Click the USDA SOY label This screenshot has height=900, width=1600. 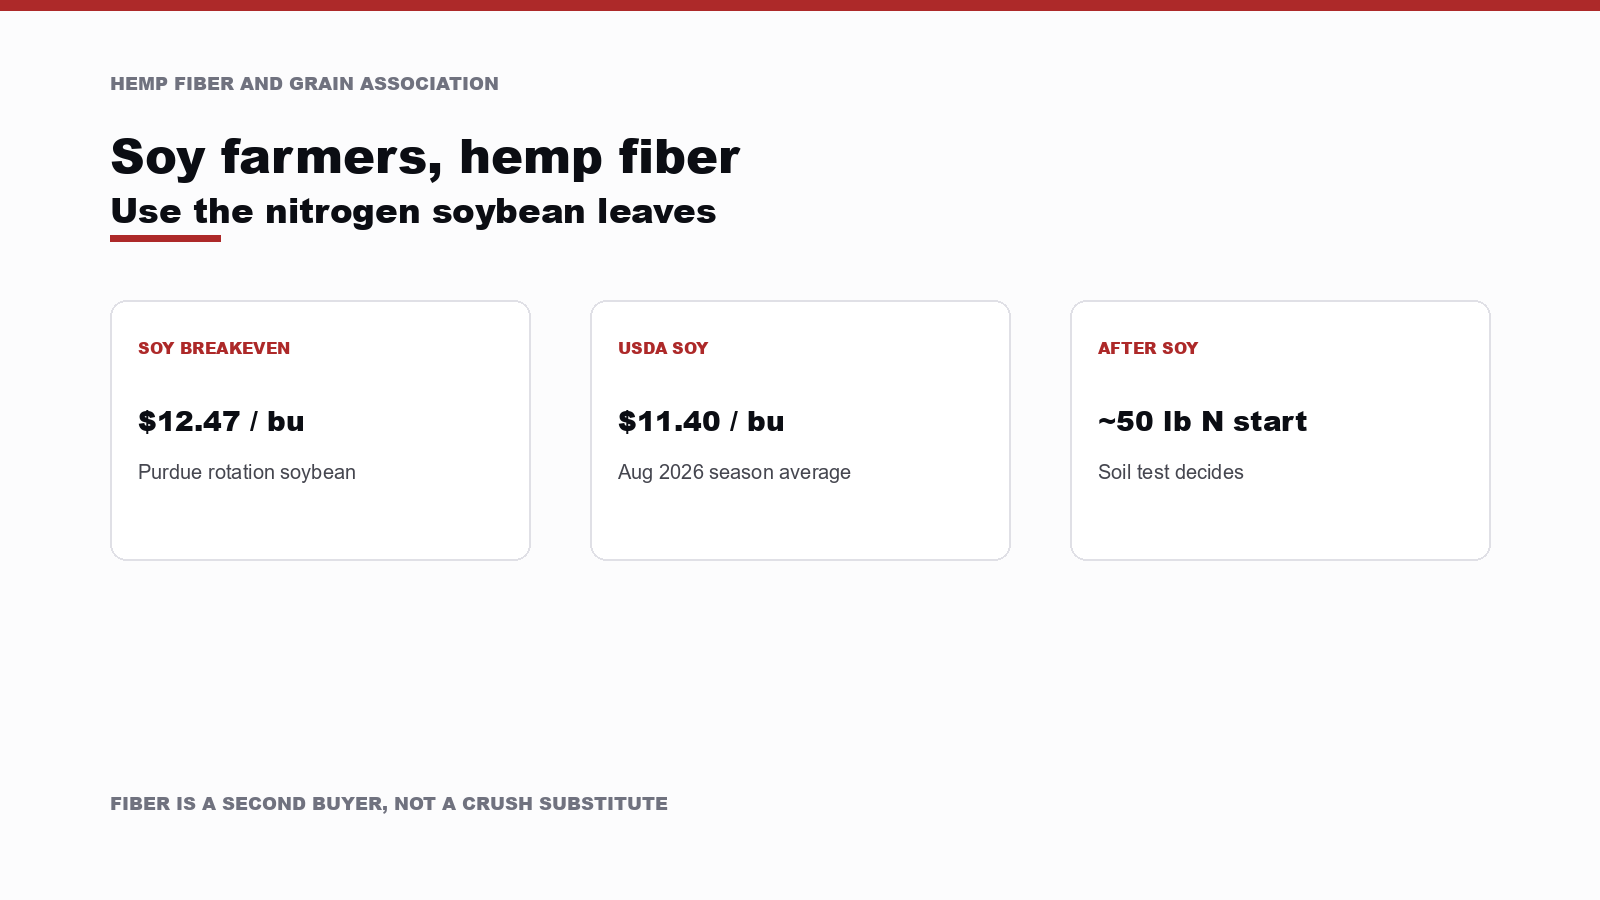point(663,348)
